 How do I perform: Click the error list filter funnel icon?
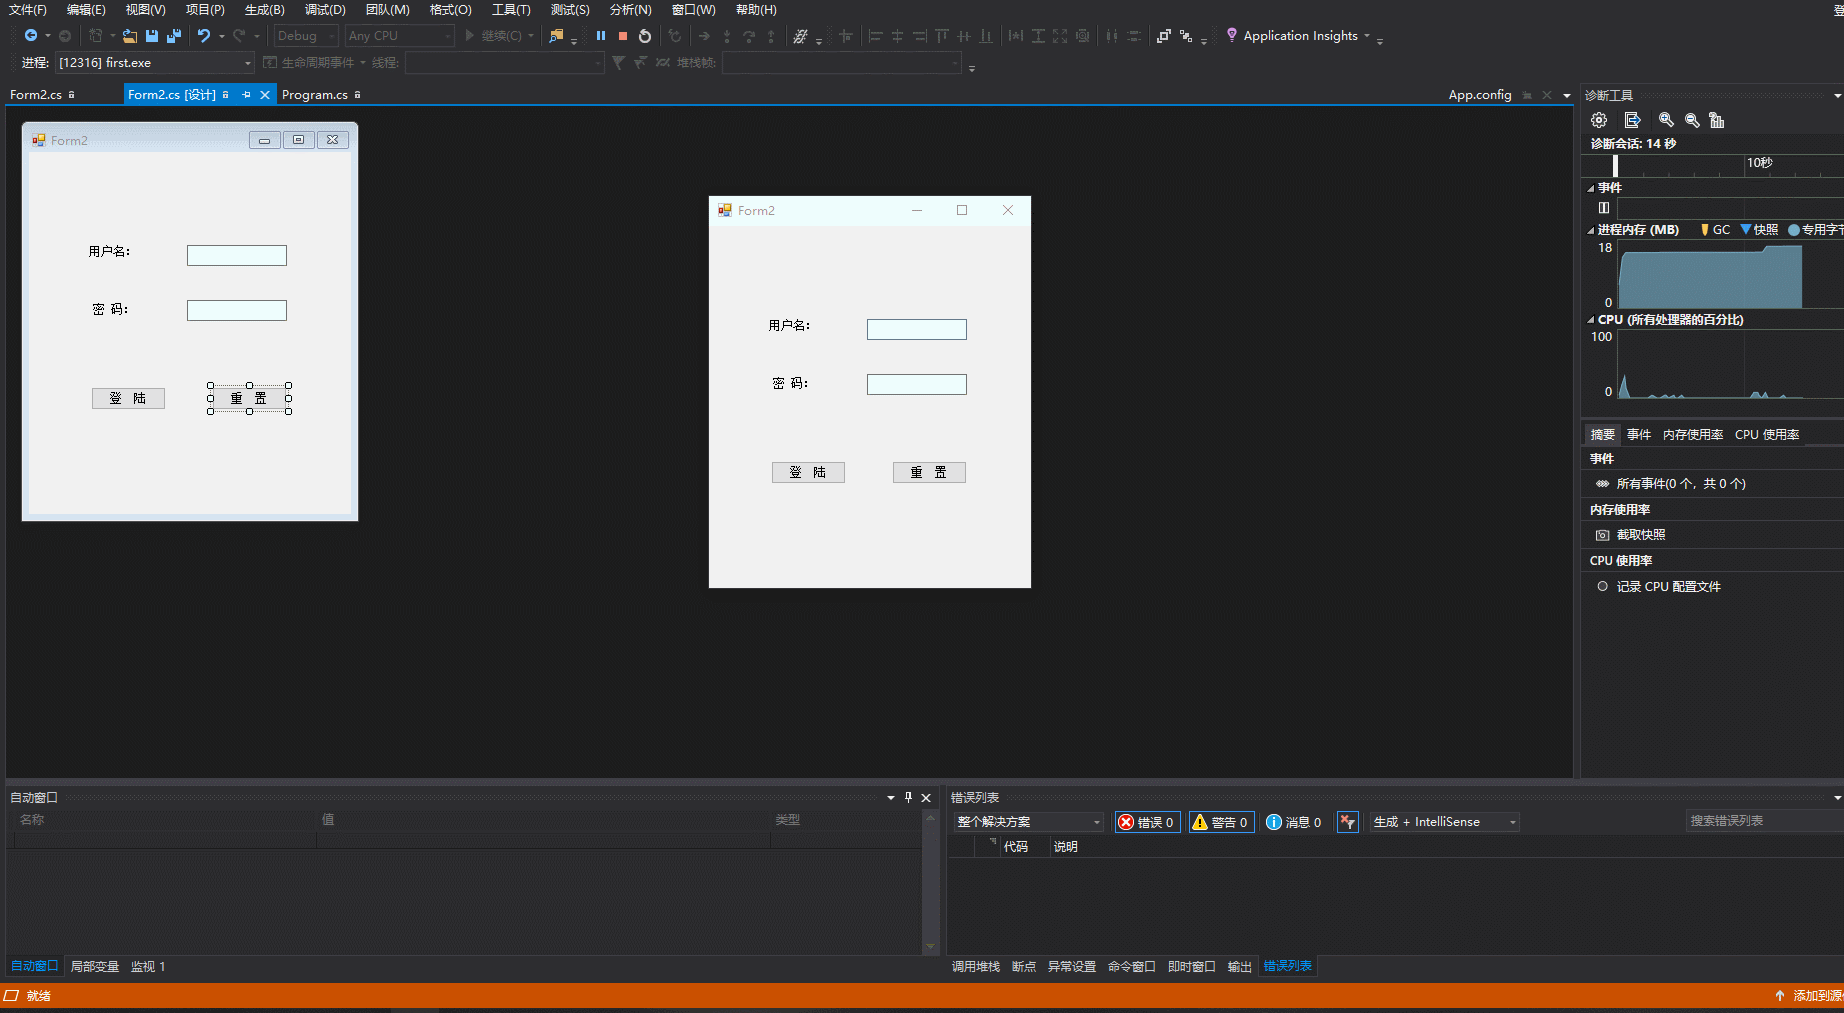click(1348, 822)
